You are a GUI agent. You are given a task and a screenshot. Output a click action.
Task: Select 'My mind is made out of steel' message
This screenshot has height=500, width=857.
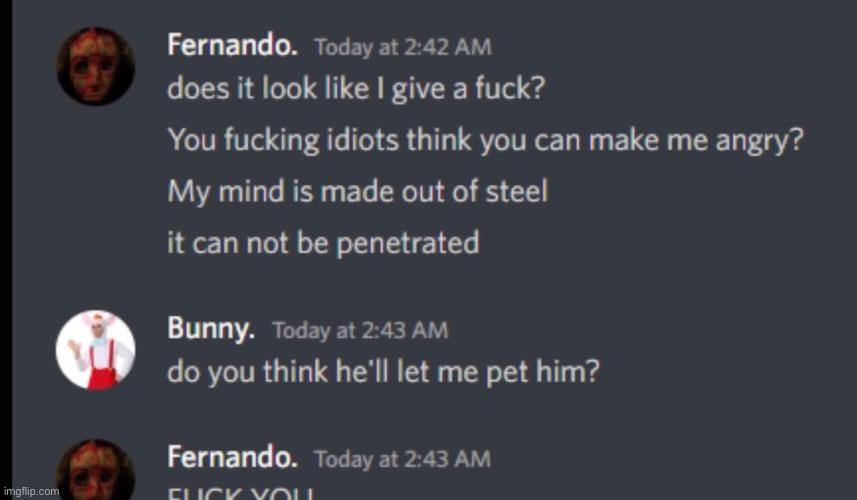pos(357,192)
